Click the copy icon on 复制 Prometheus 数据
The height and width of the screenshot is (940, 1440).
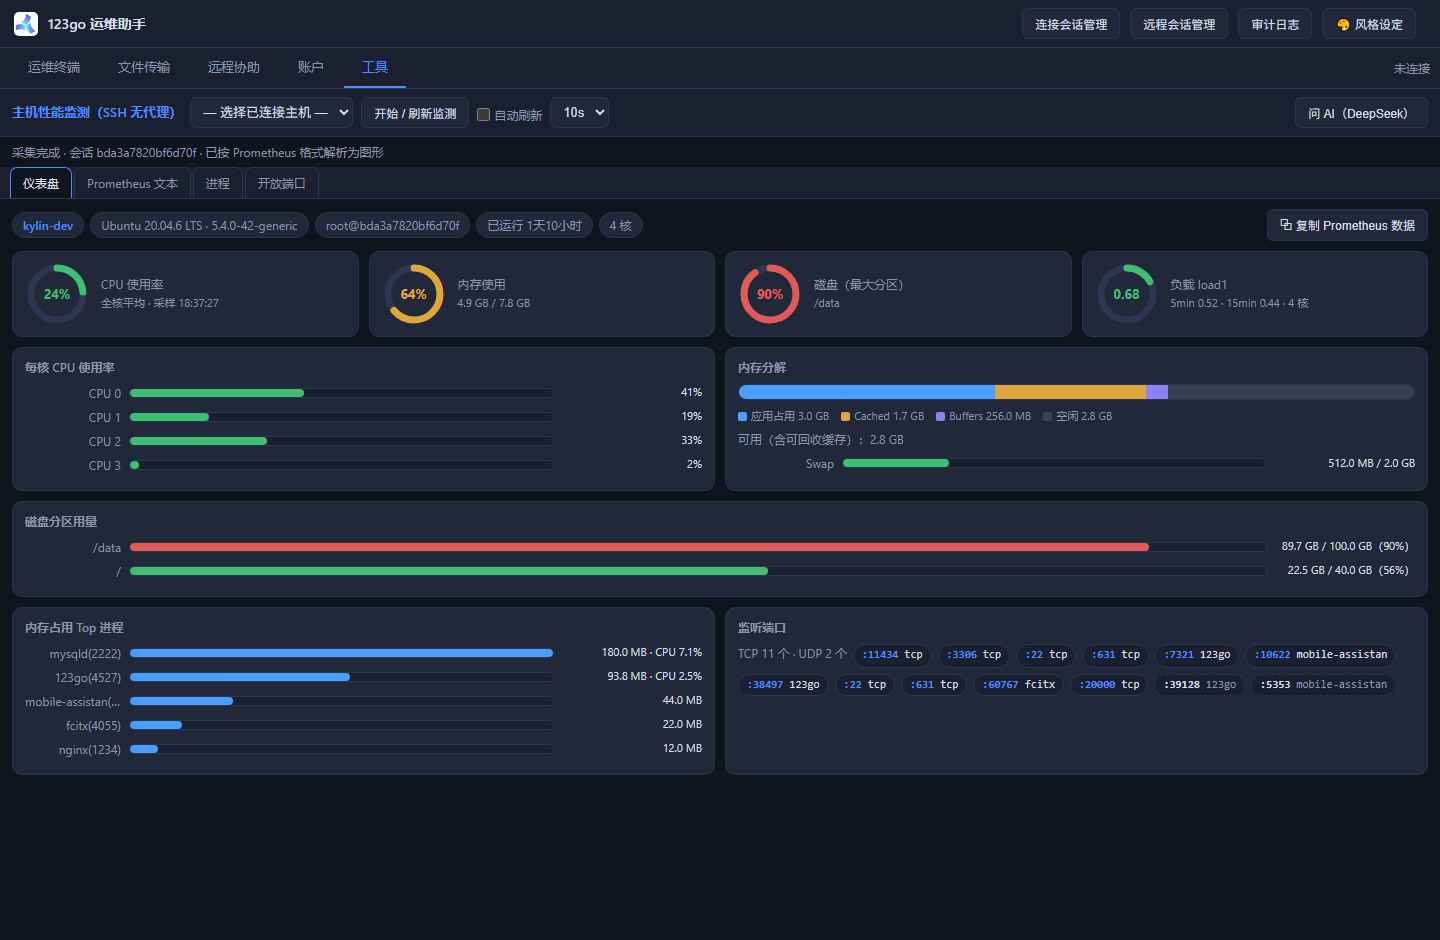(1286, 225)
